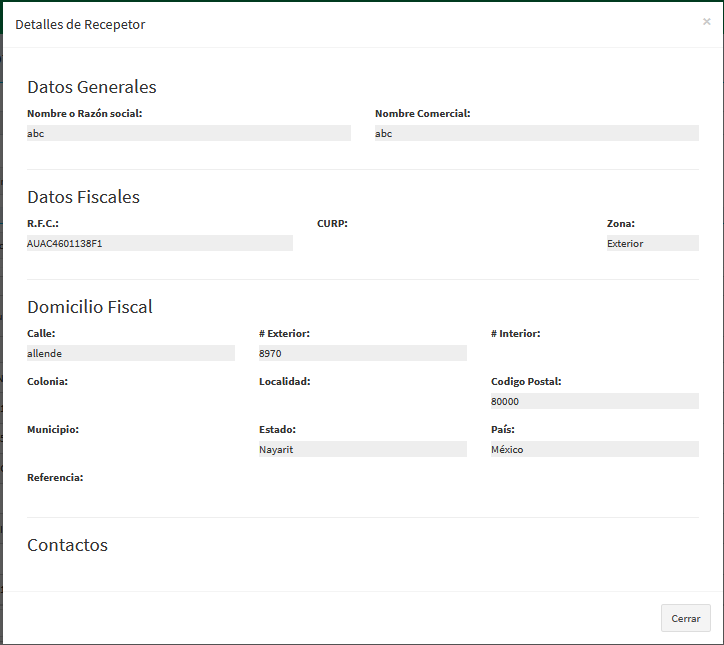The image size is (724, 645).
Task: Select the R.F.C. field with AUAC4601138F1
Action: [x=159, y=243]
